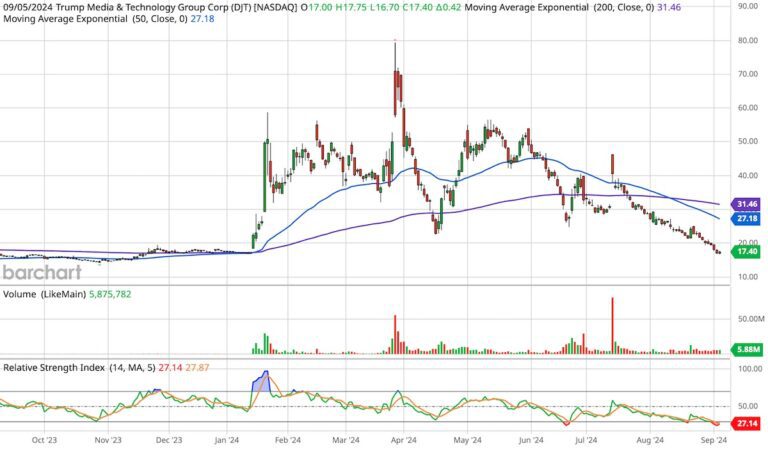Click the Apr '24 date axis label
The width and height of the screenshot is (768, 449).
point(404,439)
